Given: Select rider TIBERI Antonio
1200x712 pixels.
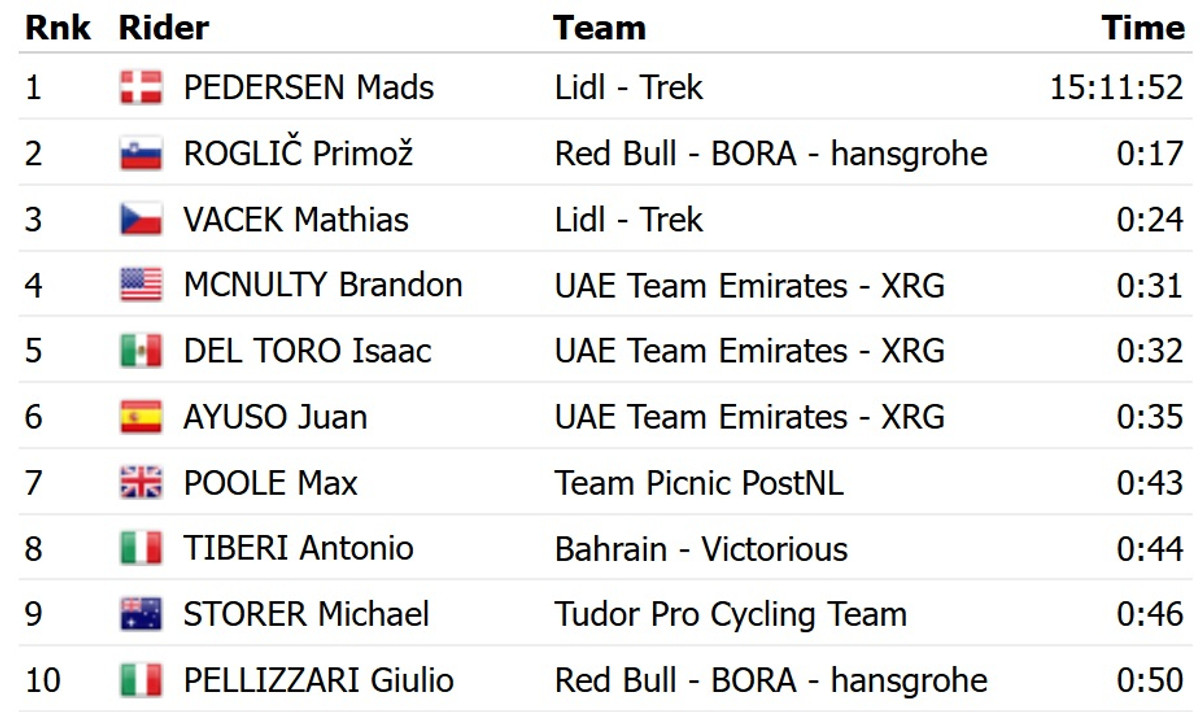Looking at the screenshot, I should (298, 549).
